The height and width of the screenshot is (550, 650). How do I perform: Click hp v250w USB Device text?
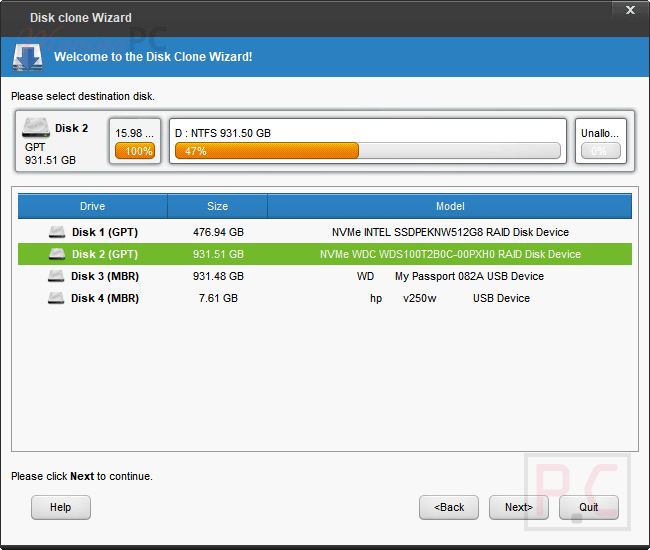pos(450,298)
